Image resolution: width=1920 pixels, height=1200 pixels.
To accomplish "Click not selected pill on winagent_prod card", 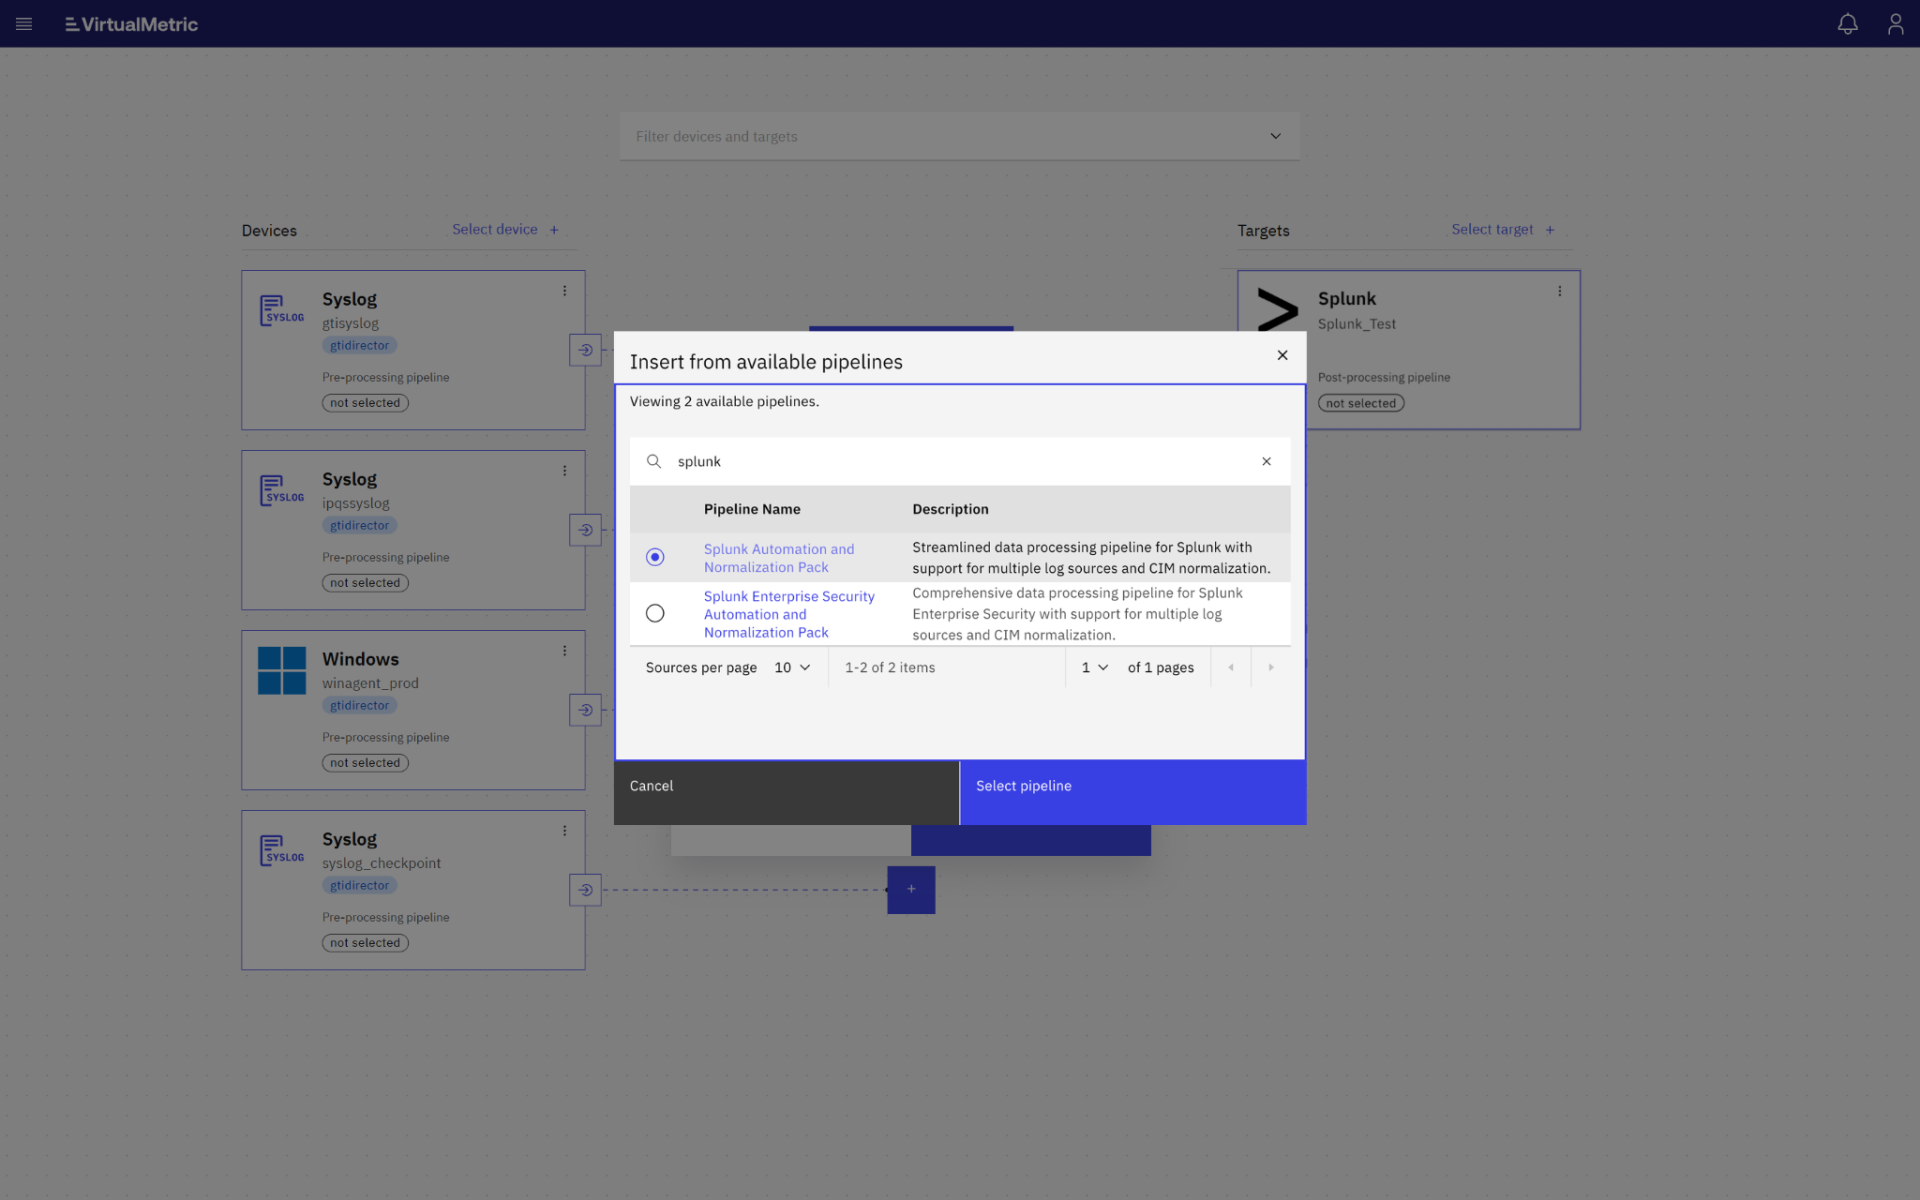I will 365,763.
